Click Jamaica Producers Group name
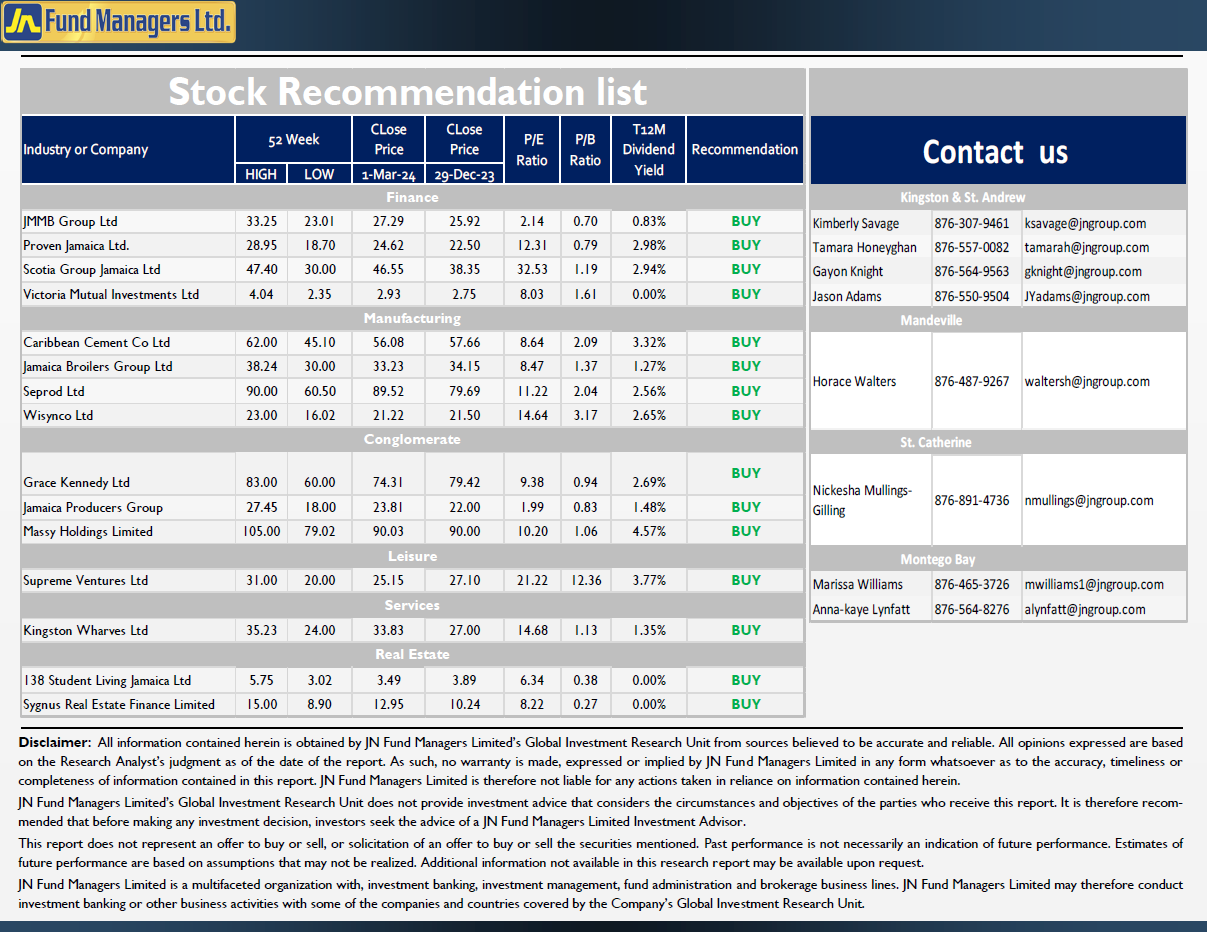The image size is (1207, 932). [x=93, y=507]
